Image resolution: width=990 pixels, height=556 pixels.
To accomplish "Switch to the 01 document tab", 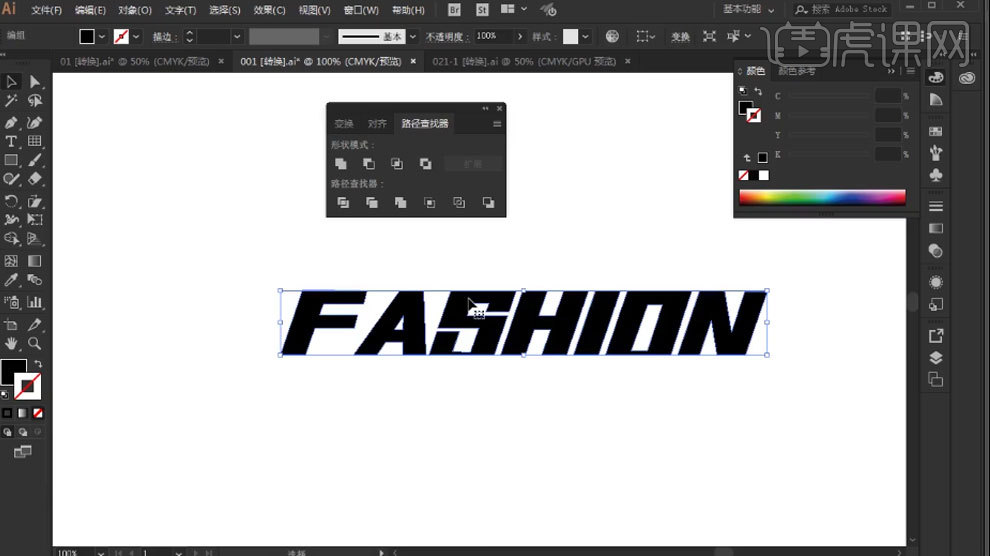I will pos(134,61).
